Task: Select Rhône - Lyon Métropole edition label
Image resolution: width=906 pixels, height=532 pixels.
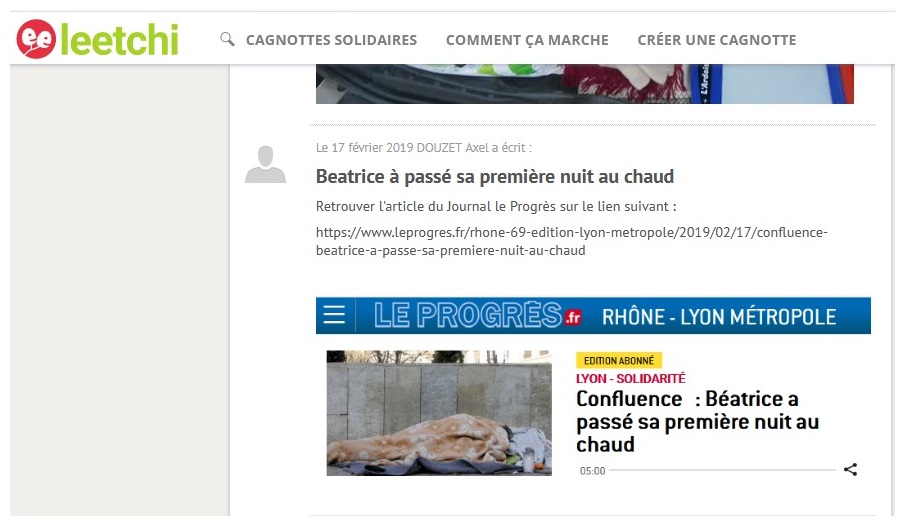Action: click(718, 317)
